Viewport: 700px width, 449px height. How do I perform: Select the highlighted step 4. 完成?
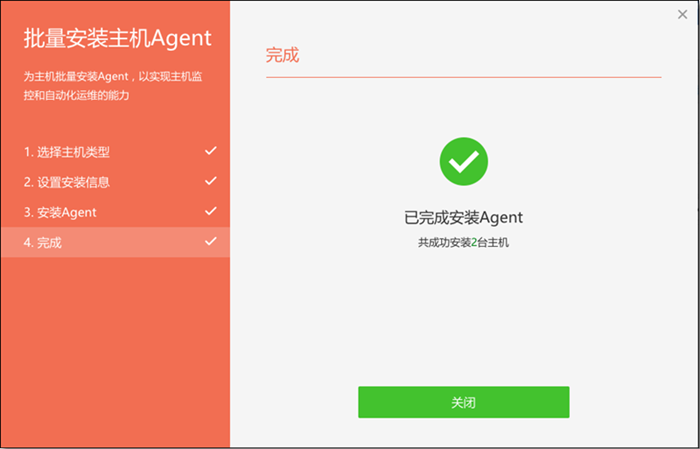(115, 242)
